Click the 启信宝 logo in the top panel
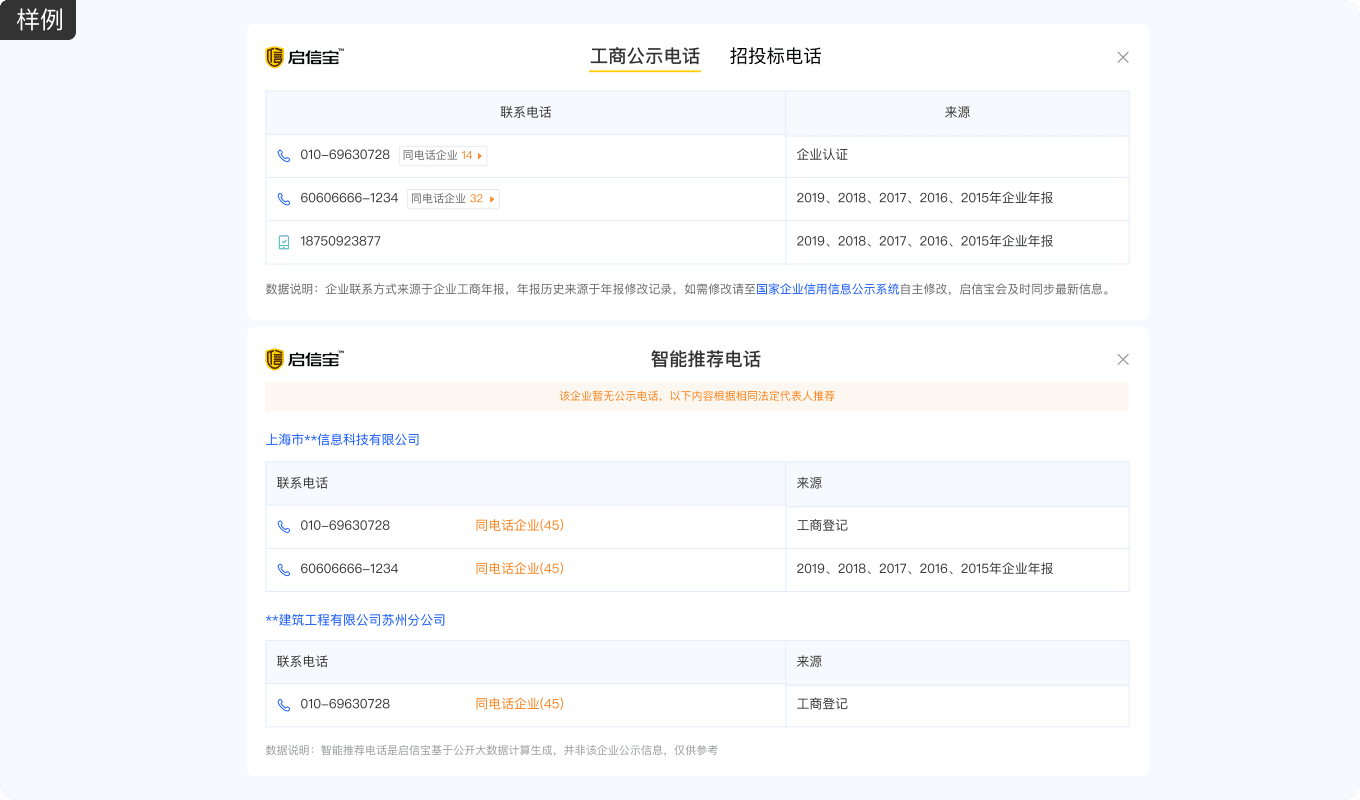Screen dimensions: 1360x800 tap(305, 57)
